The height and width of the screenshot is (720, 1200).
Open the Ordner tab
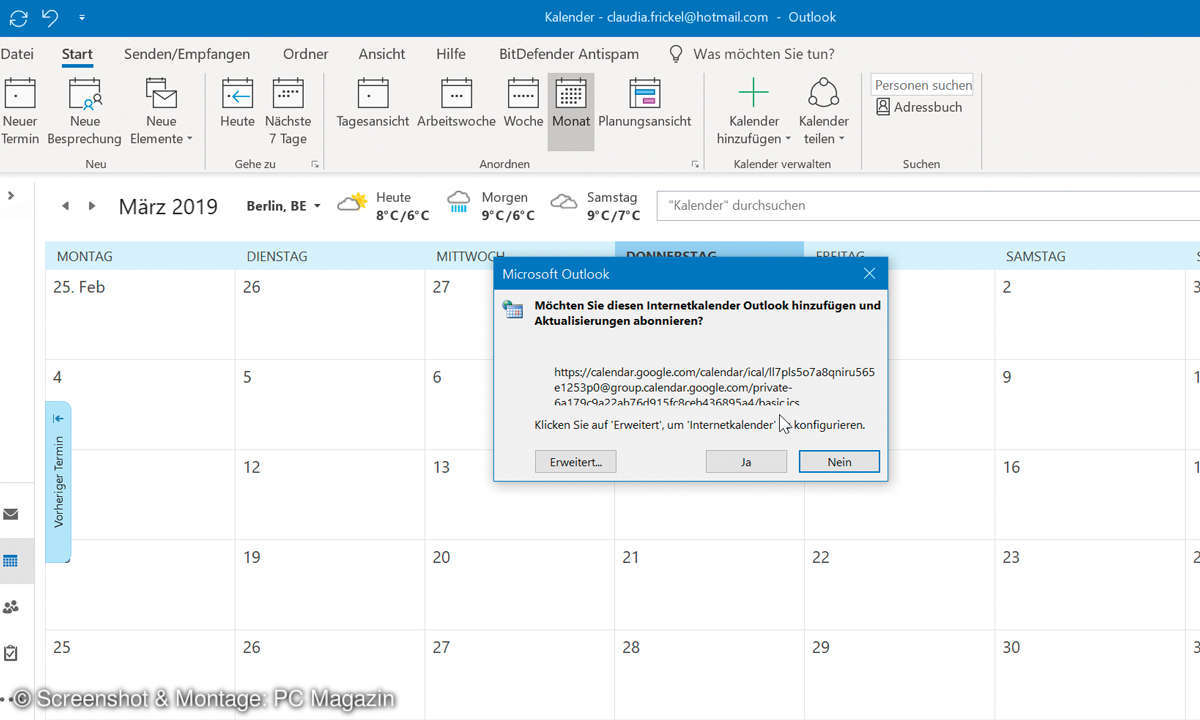coord(305,54)
